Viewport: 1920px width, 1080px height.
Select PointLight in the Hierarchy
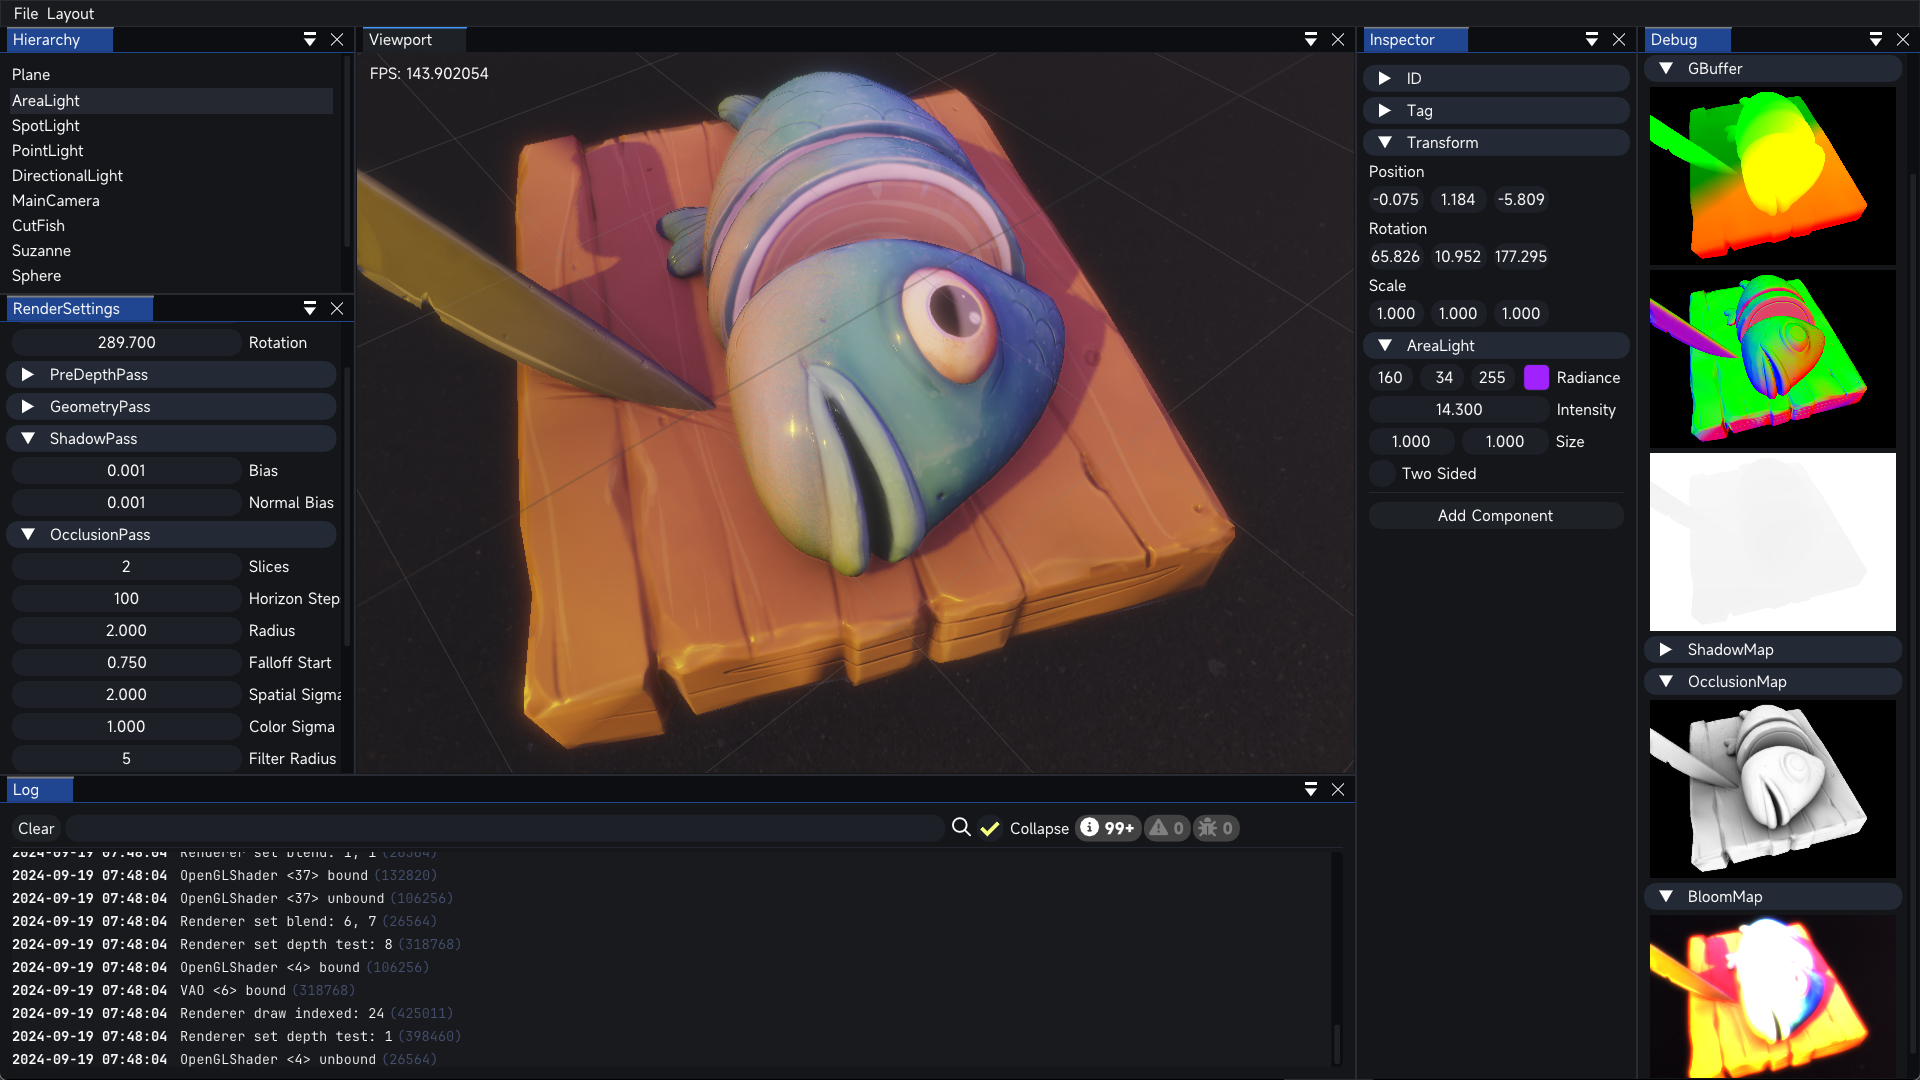[170, 151]
